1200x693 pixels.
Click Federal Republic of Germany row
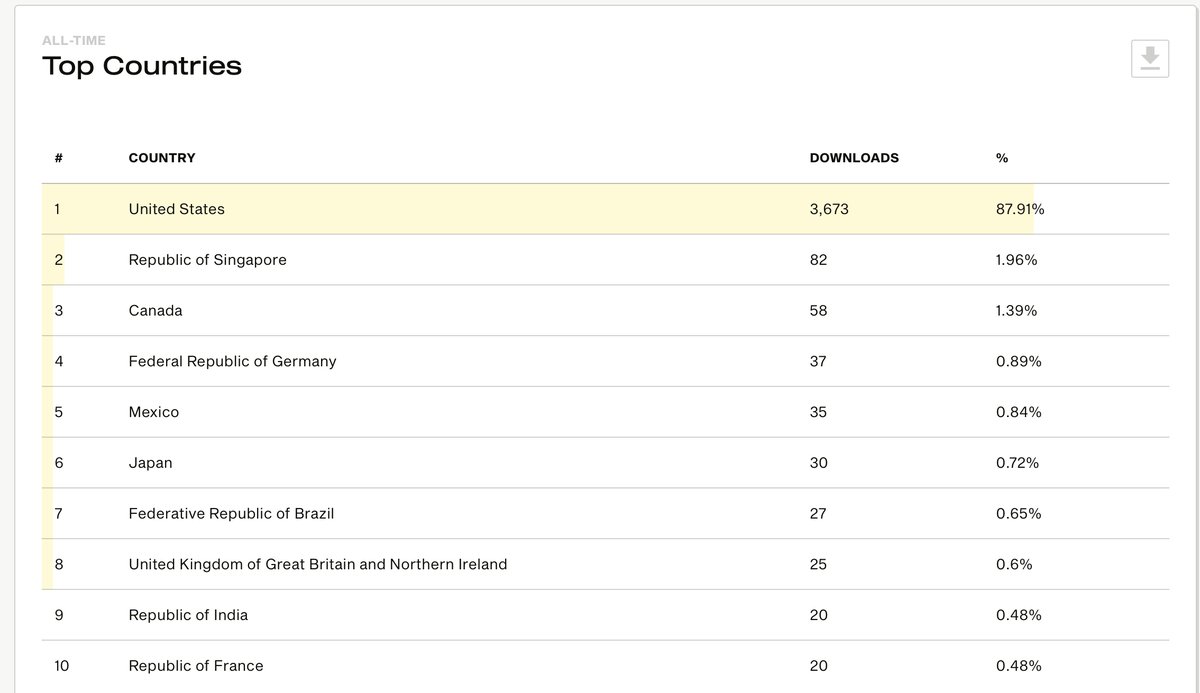pyautogui.click(x=605, y=361)
